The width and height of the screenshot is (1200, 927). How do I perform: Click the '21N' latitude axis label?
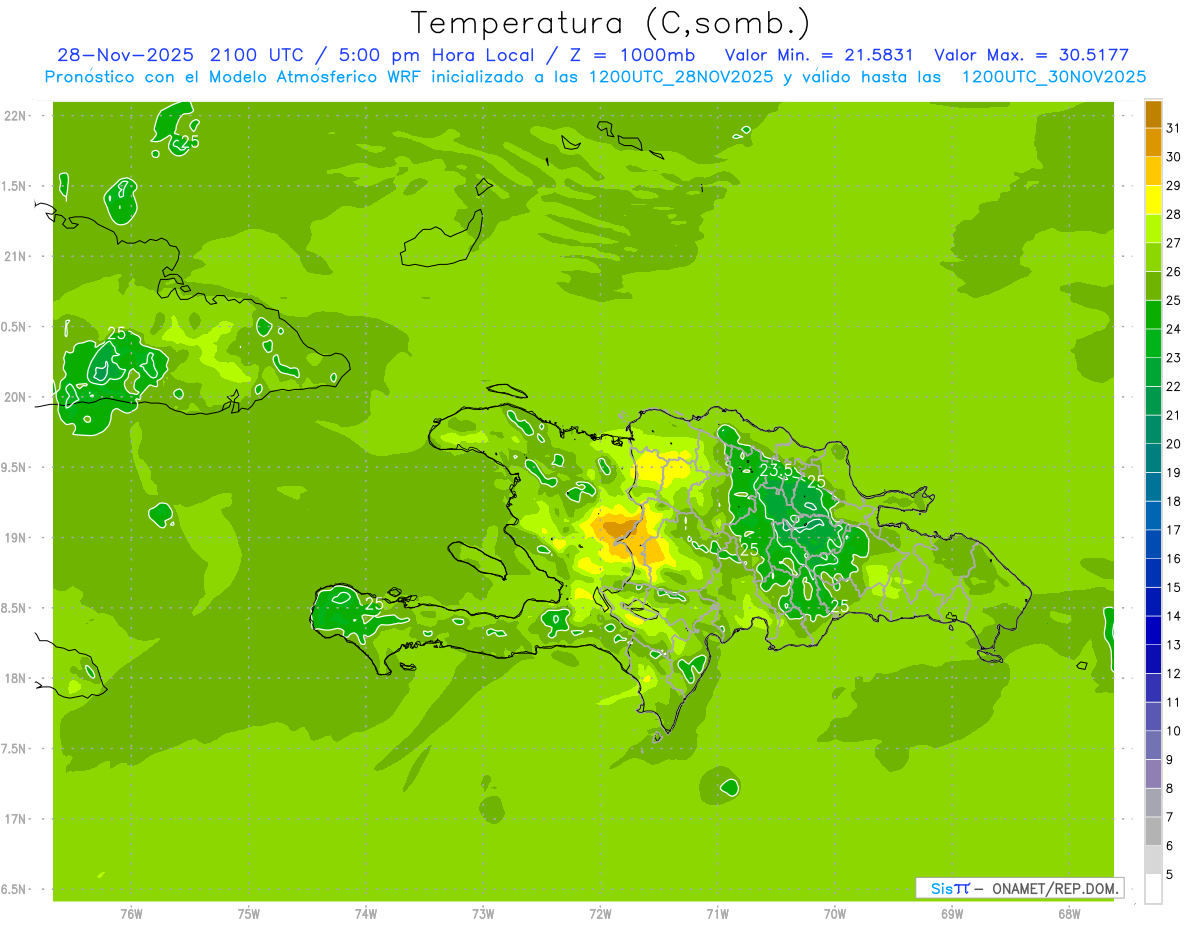pos(15,256)
